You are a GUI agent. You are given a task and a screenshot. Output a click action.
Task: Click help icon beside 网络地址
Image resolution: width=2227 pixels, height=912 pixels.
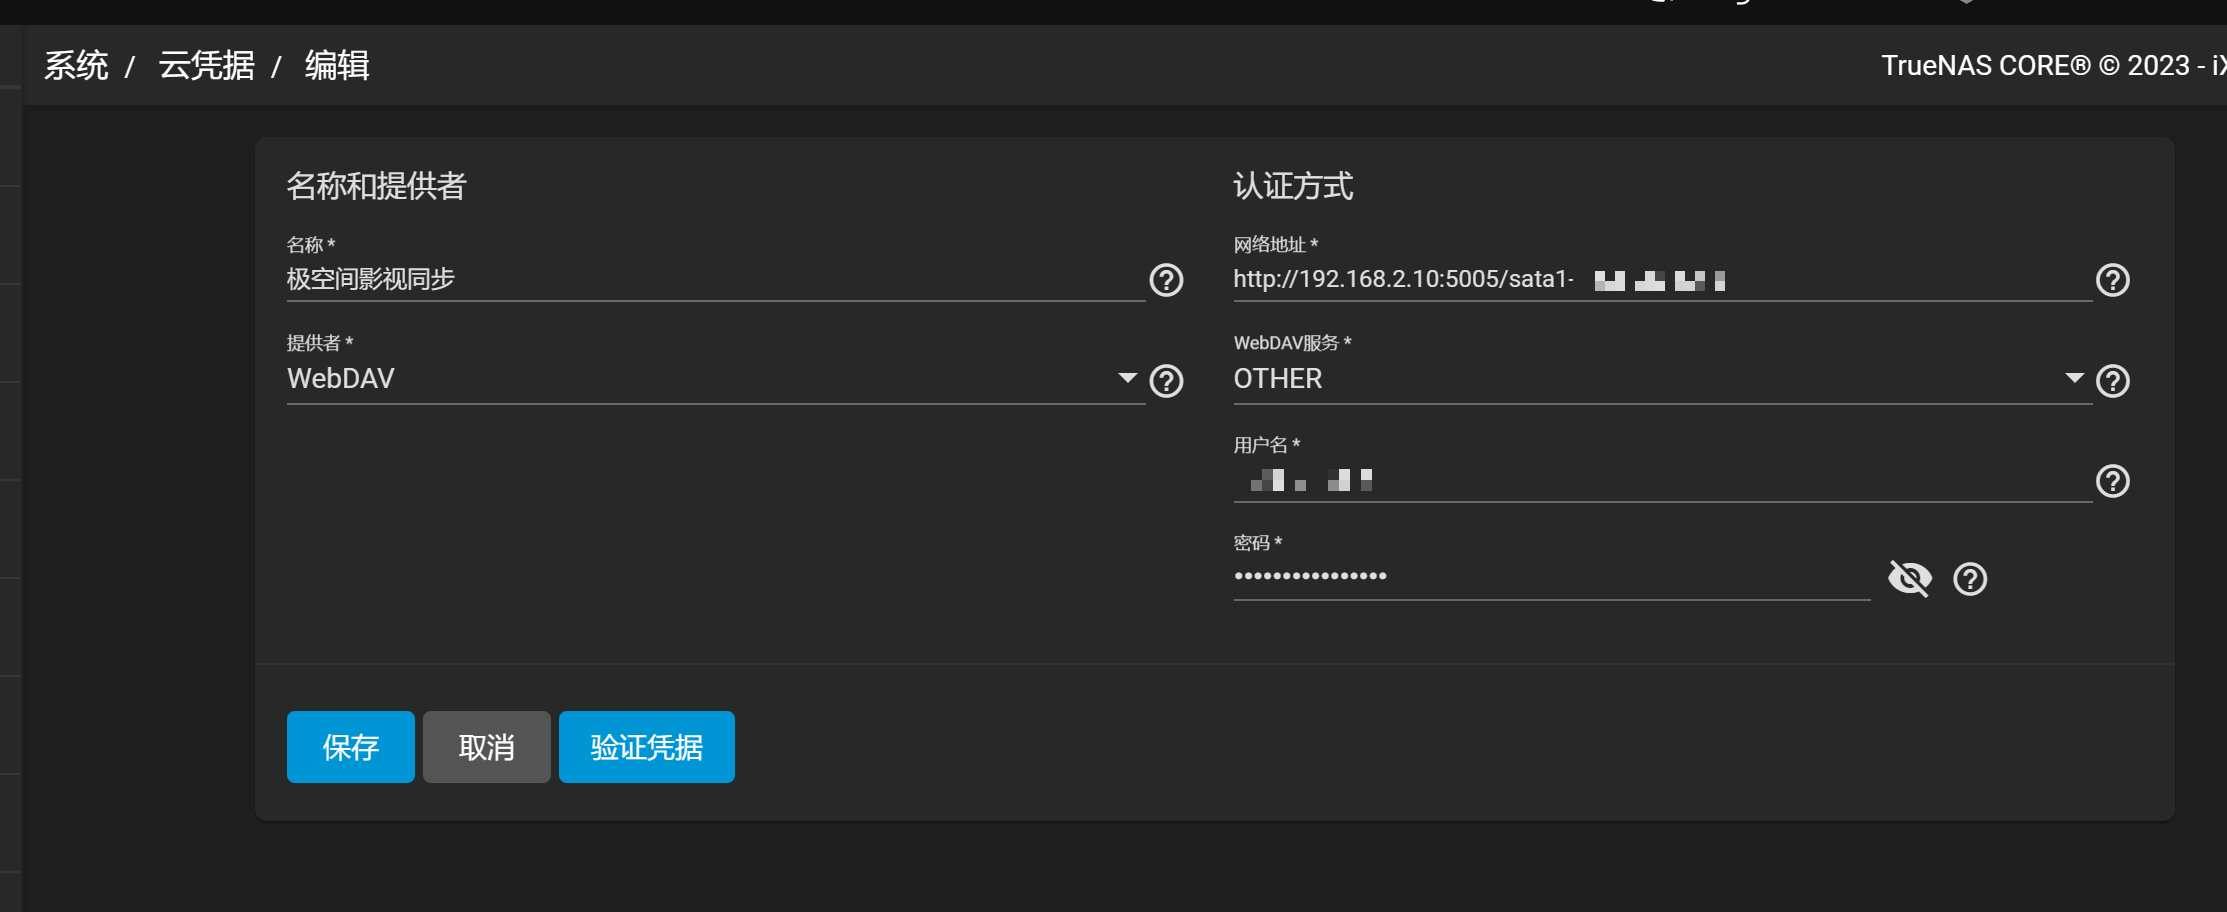(x=2112, y=280)
